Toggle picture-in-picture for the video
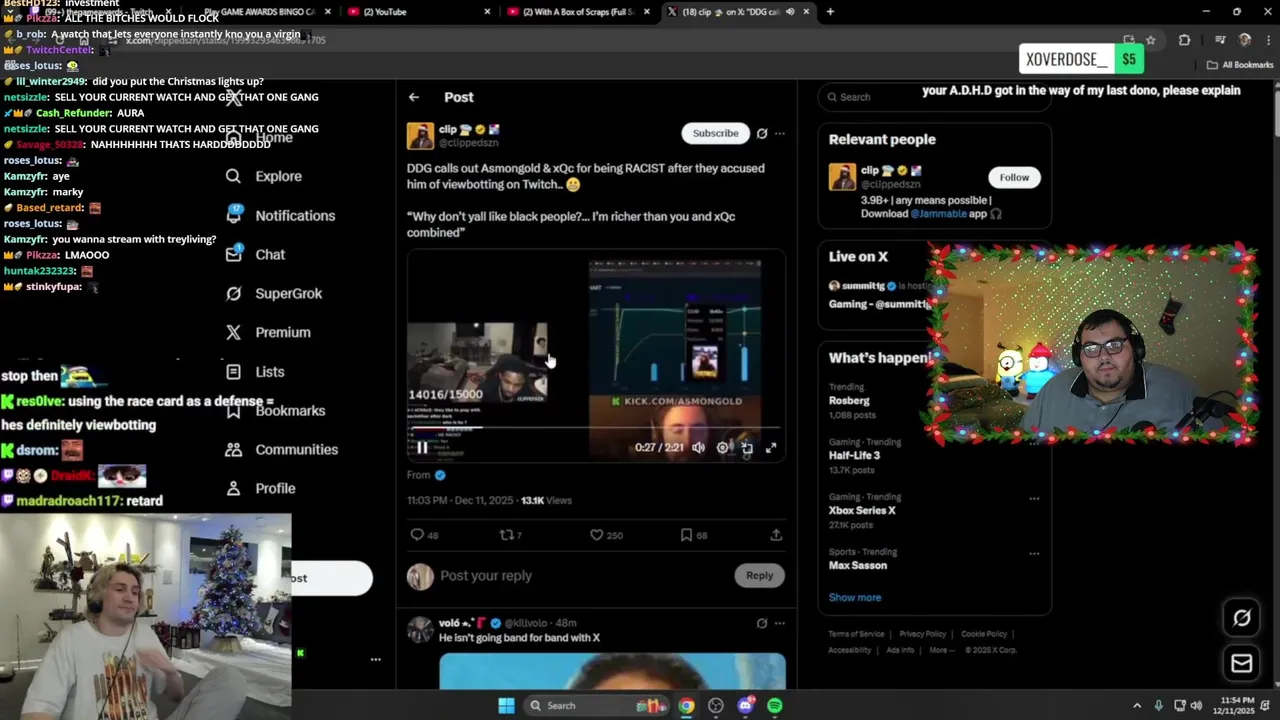Screen dimensions: 1280x720 (x=747, y=448)
